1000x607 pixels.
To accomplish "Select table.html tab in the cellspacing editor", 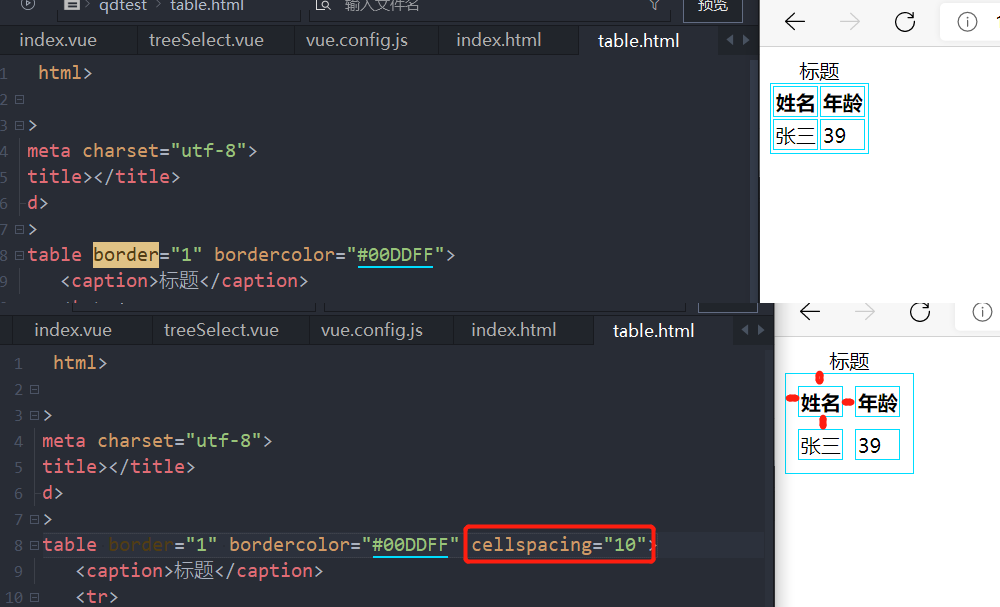I will pos(654,331).
